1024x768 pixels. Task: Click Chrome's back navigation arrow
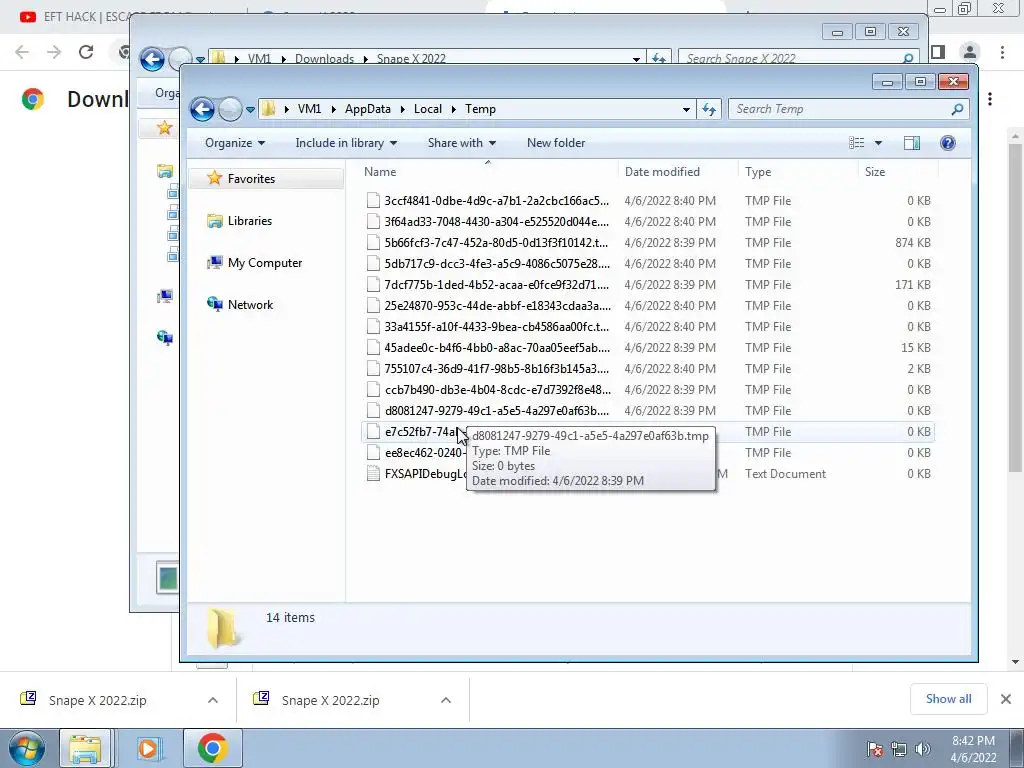coord(22,52)
